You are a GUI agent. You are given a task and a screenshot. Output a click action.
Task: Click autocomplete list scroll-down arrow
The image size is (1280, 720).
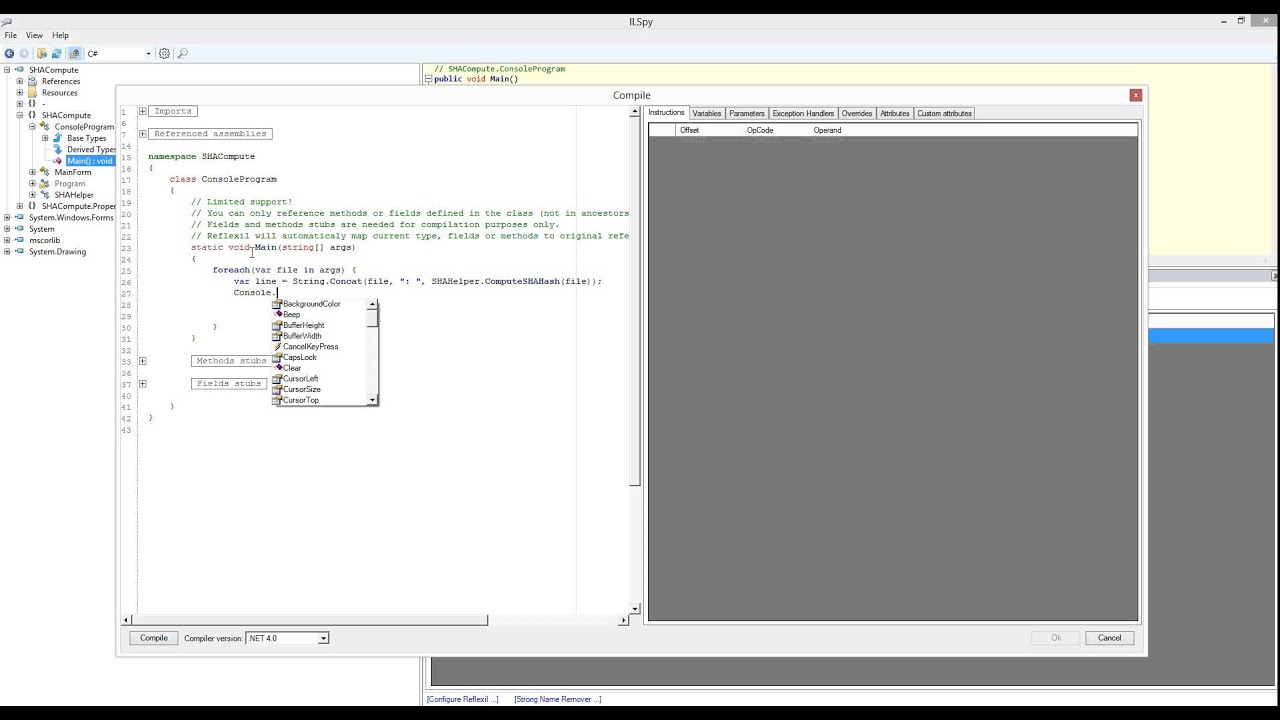pos(372,400)
